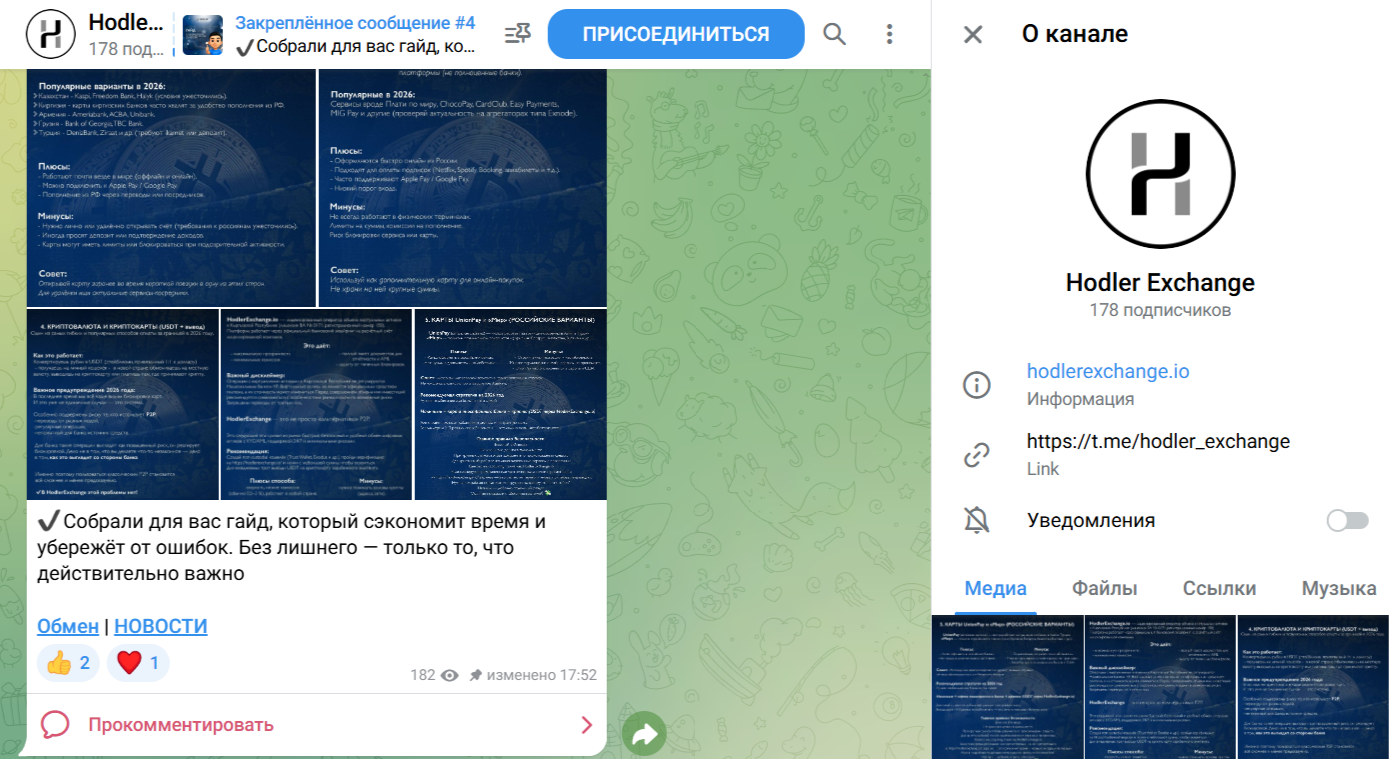Click the pinned message preview thumbnail

pyautogui.click(x=203, y=35)
